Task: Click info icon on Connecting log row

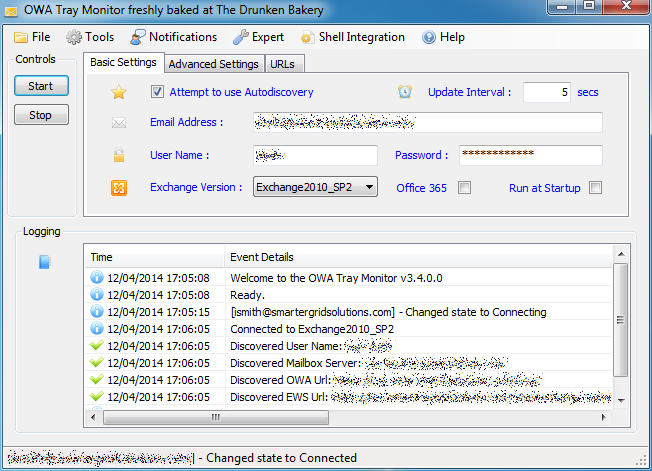Action: 96,311
